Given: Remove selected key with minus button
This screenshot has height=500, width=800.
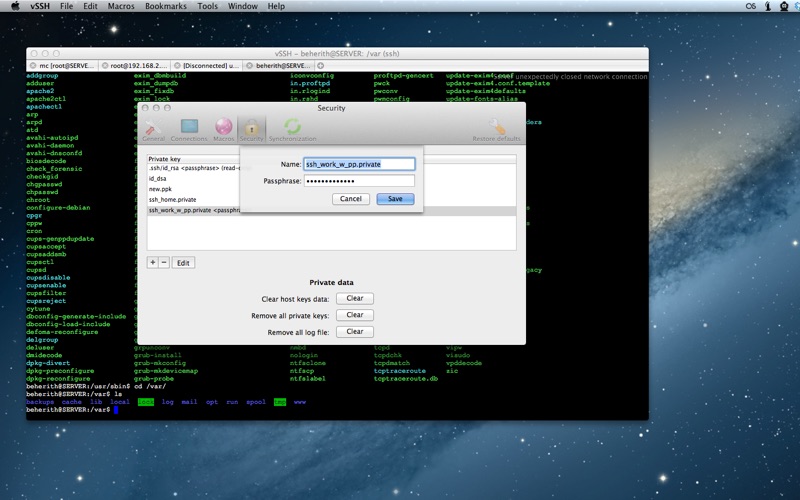Looking at the screenshot, I should coord(164,262).
